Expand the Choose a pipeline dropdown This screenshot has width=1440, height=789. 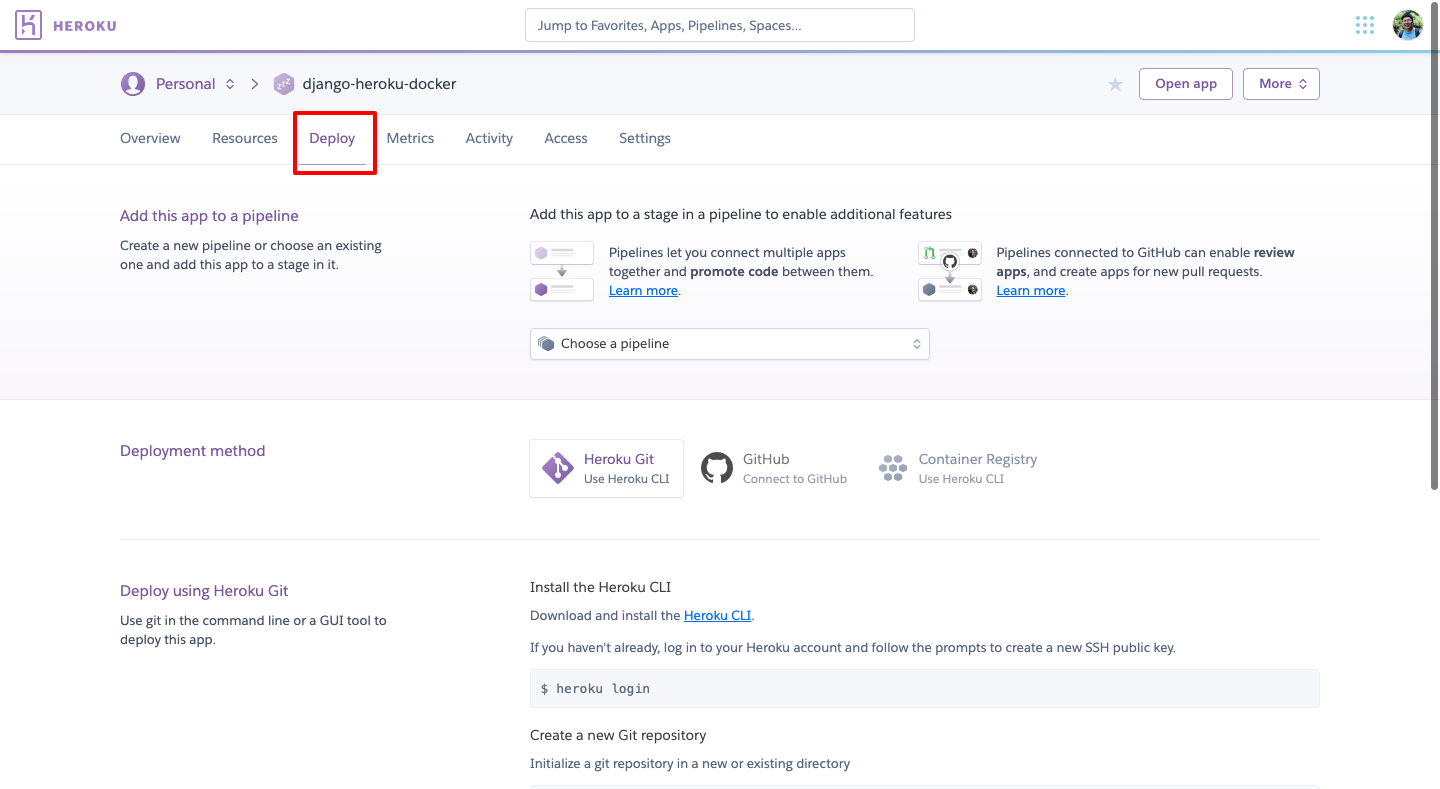(x=729, y=344)
